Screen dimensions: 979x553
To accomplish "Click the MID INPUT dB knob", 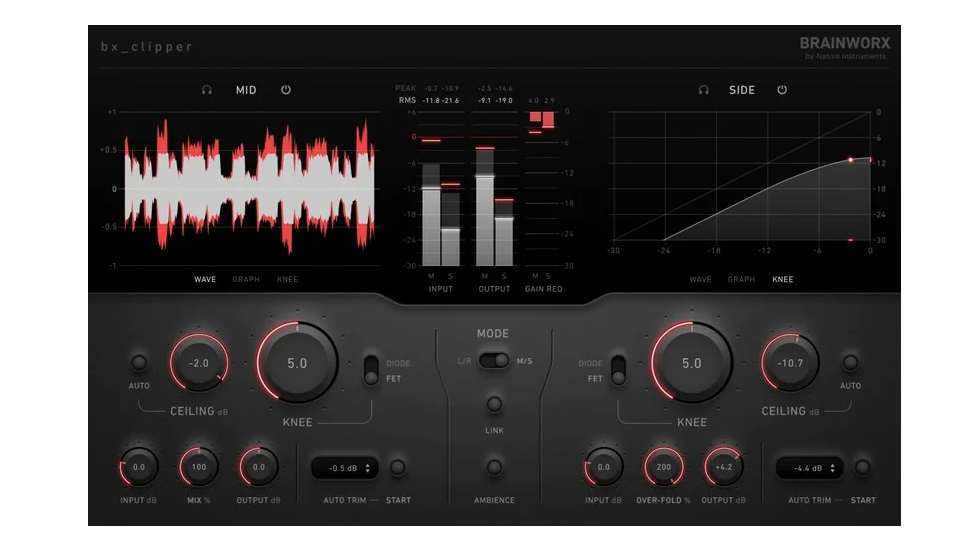I will click(139, 467).
